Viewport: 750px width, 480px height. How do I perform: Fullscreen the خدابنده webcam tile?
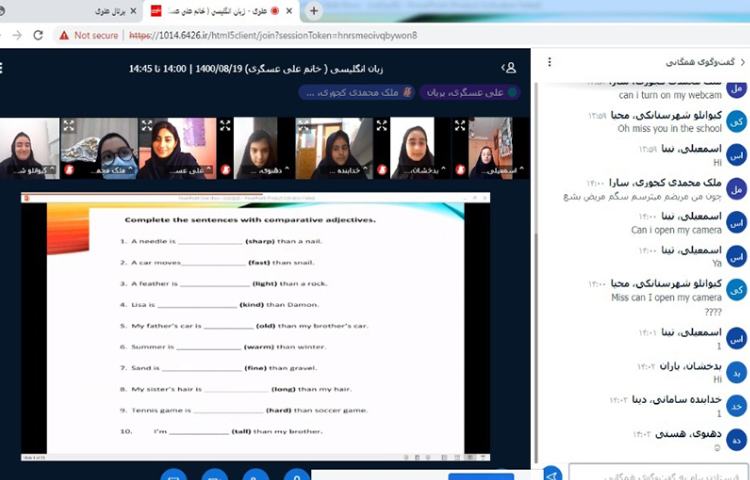[303, 126]
